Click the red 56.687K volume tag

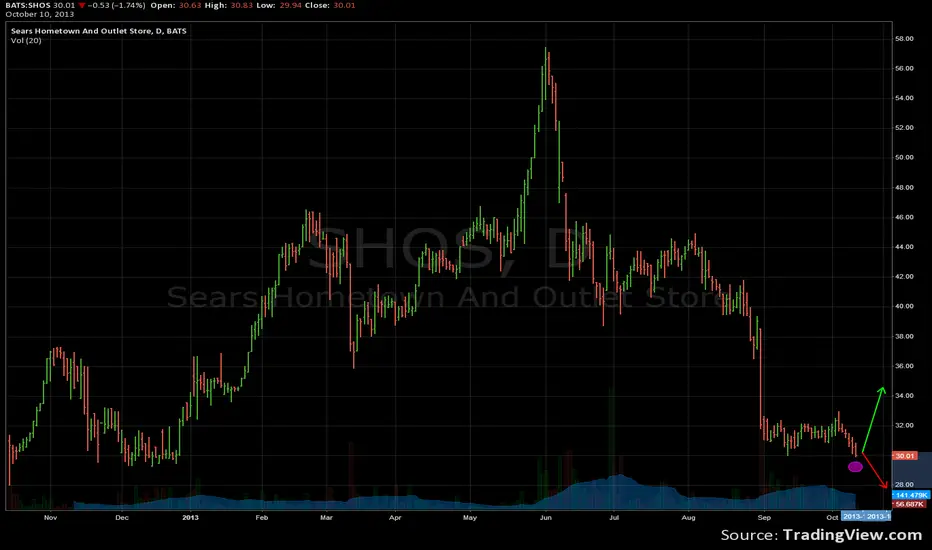[909, 504]
